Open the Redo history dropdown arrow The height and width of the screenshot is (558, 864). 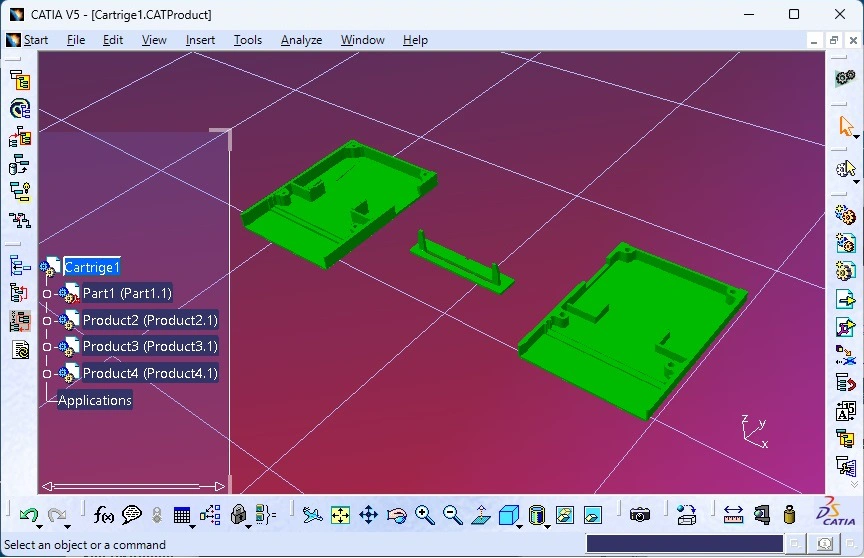67,527
